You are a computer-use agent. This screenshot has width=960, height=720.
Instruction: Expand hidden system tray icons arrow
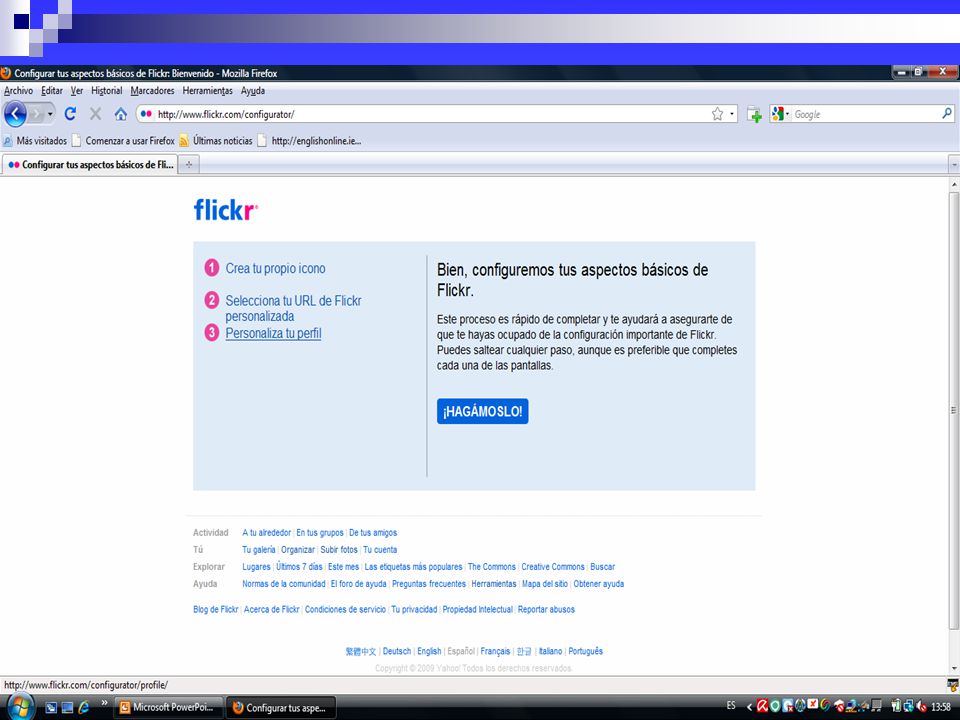click(x=749, y=707)
